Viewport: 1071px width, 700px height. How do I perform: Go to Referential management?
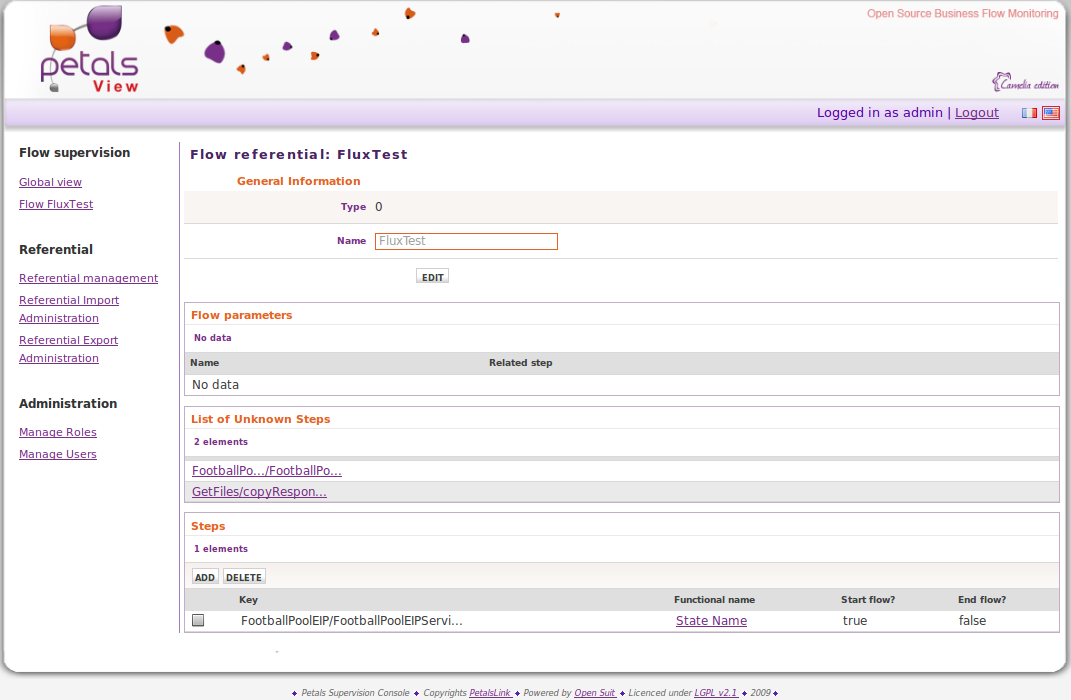pyautogui.click(x=88, y=278)
